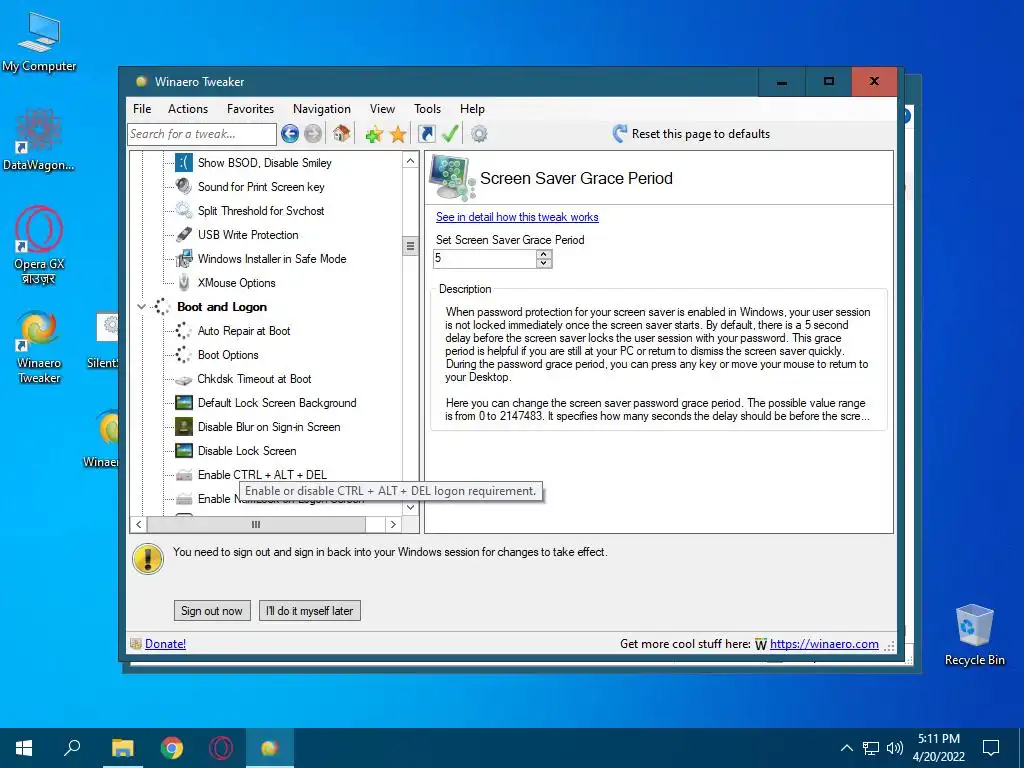This screenshot has width=1024, height=768.
Task: Open DataWagon desktop shortcut
Action: tap(39, 140)
